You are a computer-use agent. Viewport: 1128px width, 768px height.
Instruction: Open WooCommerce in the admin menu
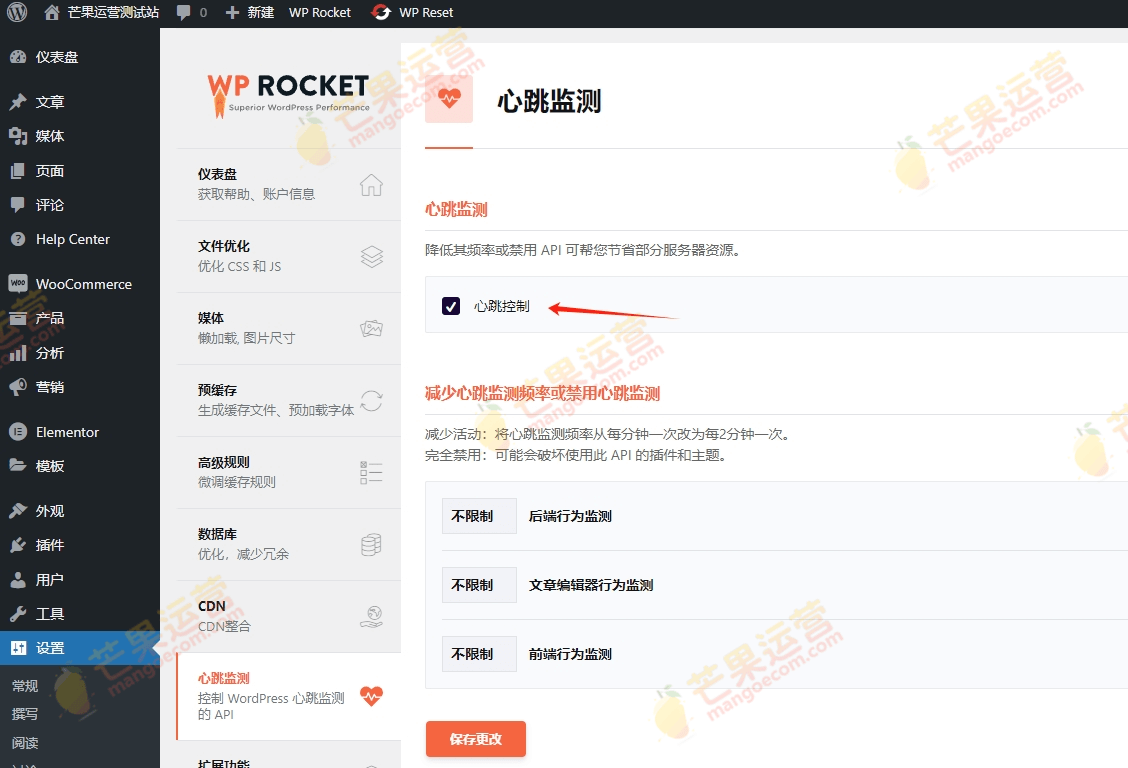click(x=83, y=284)
